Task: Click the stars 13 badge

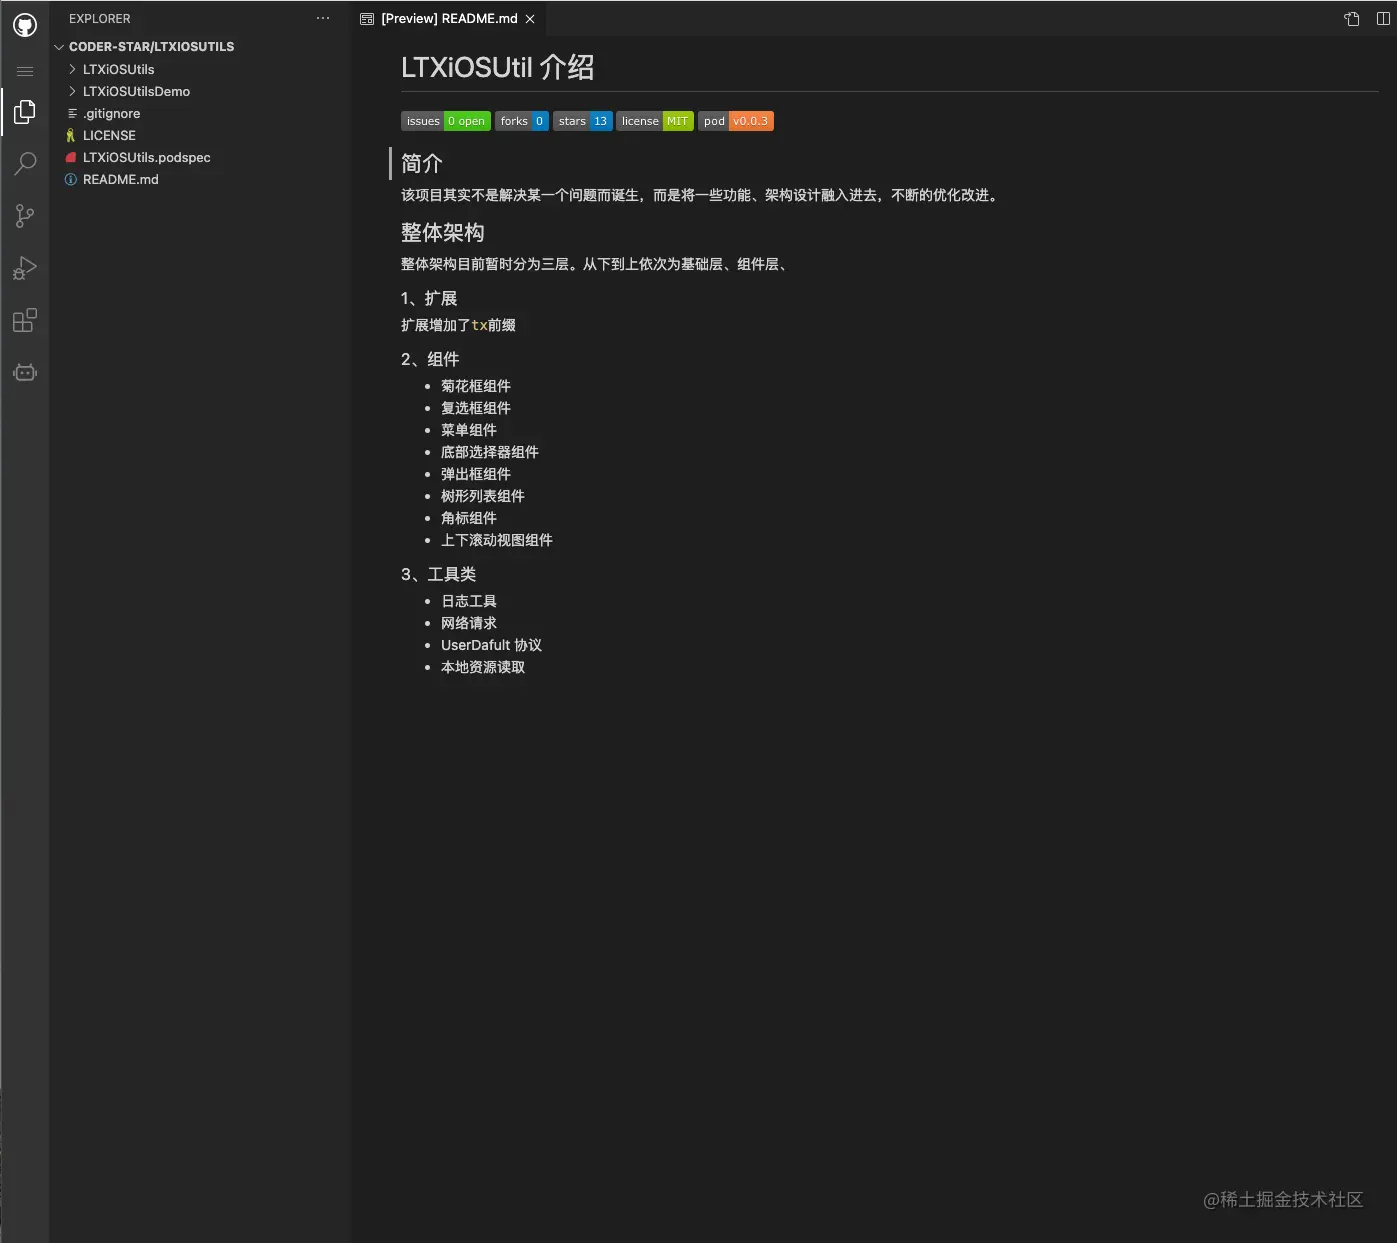Action: pos(582,121)
